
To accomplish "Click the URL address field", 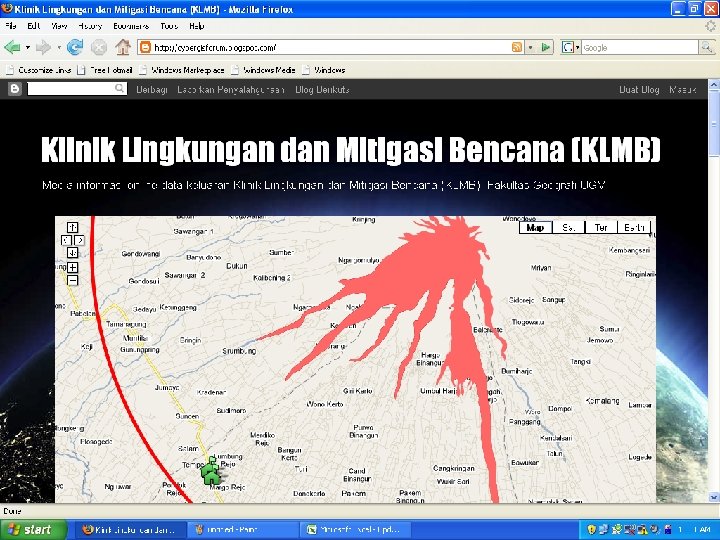I will tap(331, 47).
